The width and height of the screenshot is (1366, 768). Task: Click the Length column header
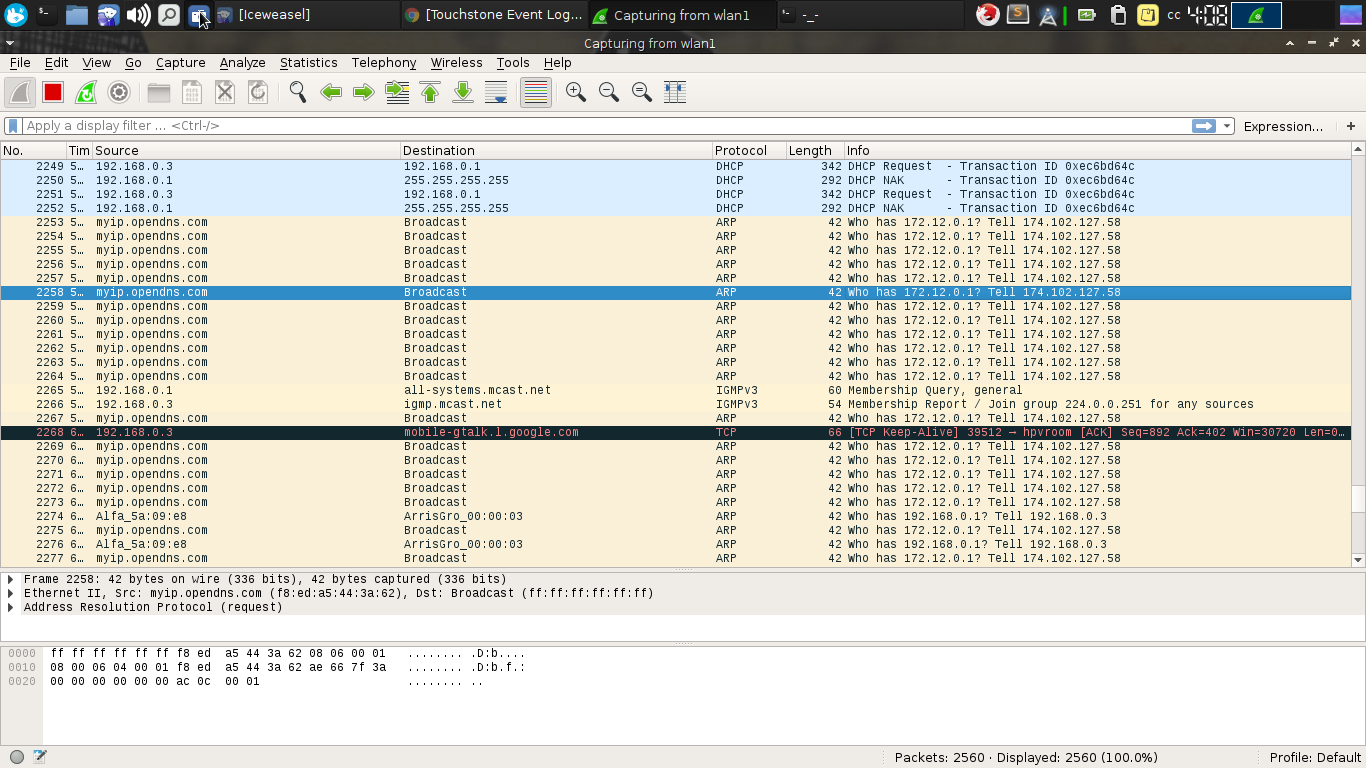pos(815,150)
